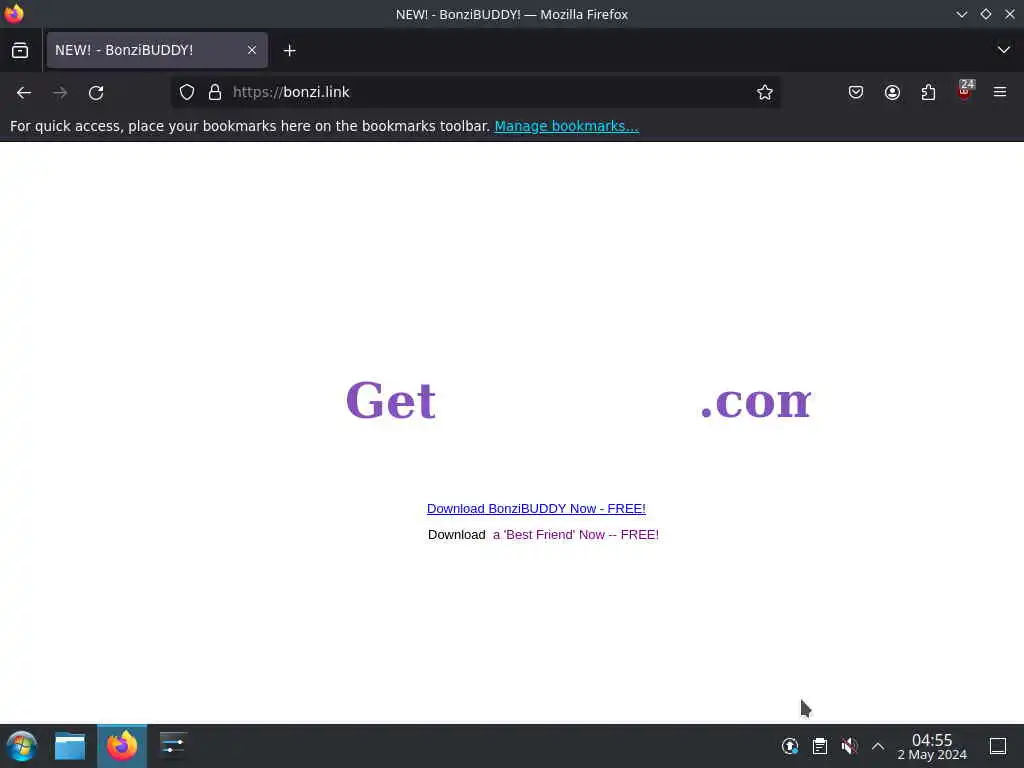Click the Get .com banner heading

579,400
